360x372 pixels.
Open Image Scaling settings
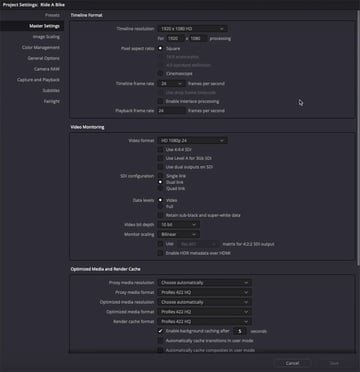pyautogui.click(x=46, y=37)
